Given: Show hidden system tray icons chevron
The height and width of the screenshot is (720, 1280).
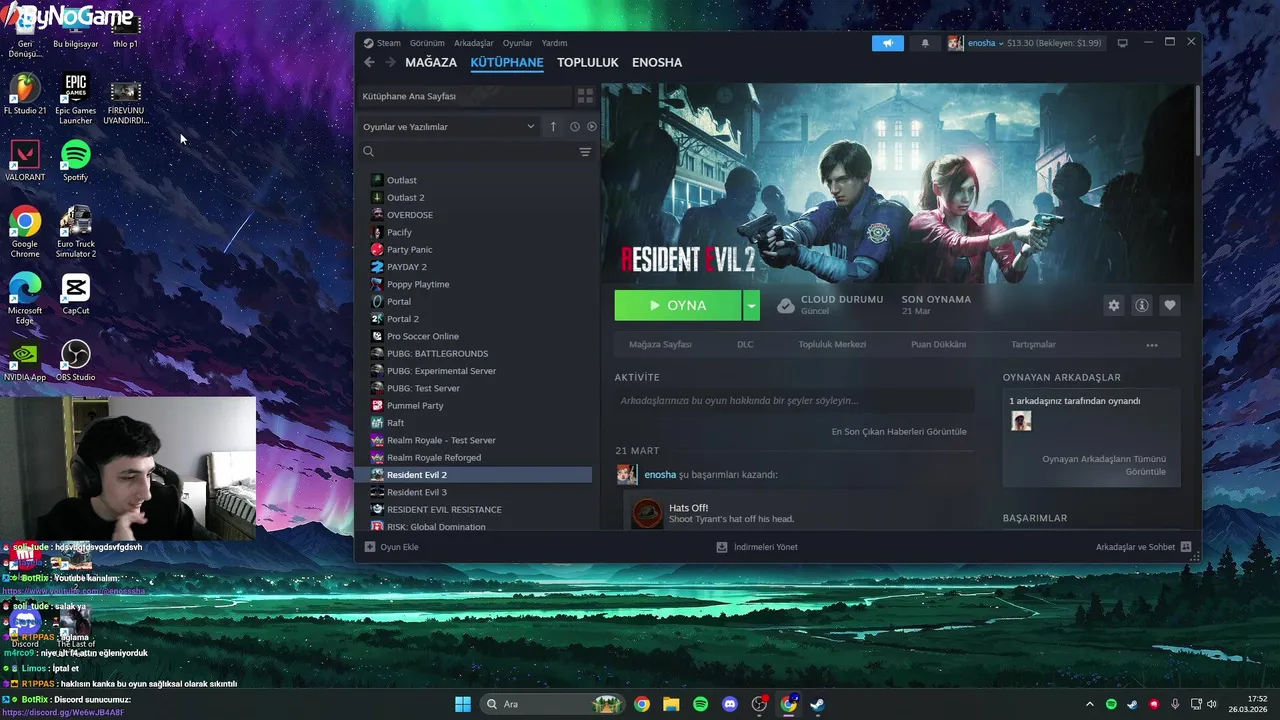Looking at the screenshot, I should (x=1090, y=704).
